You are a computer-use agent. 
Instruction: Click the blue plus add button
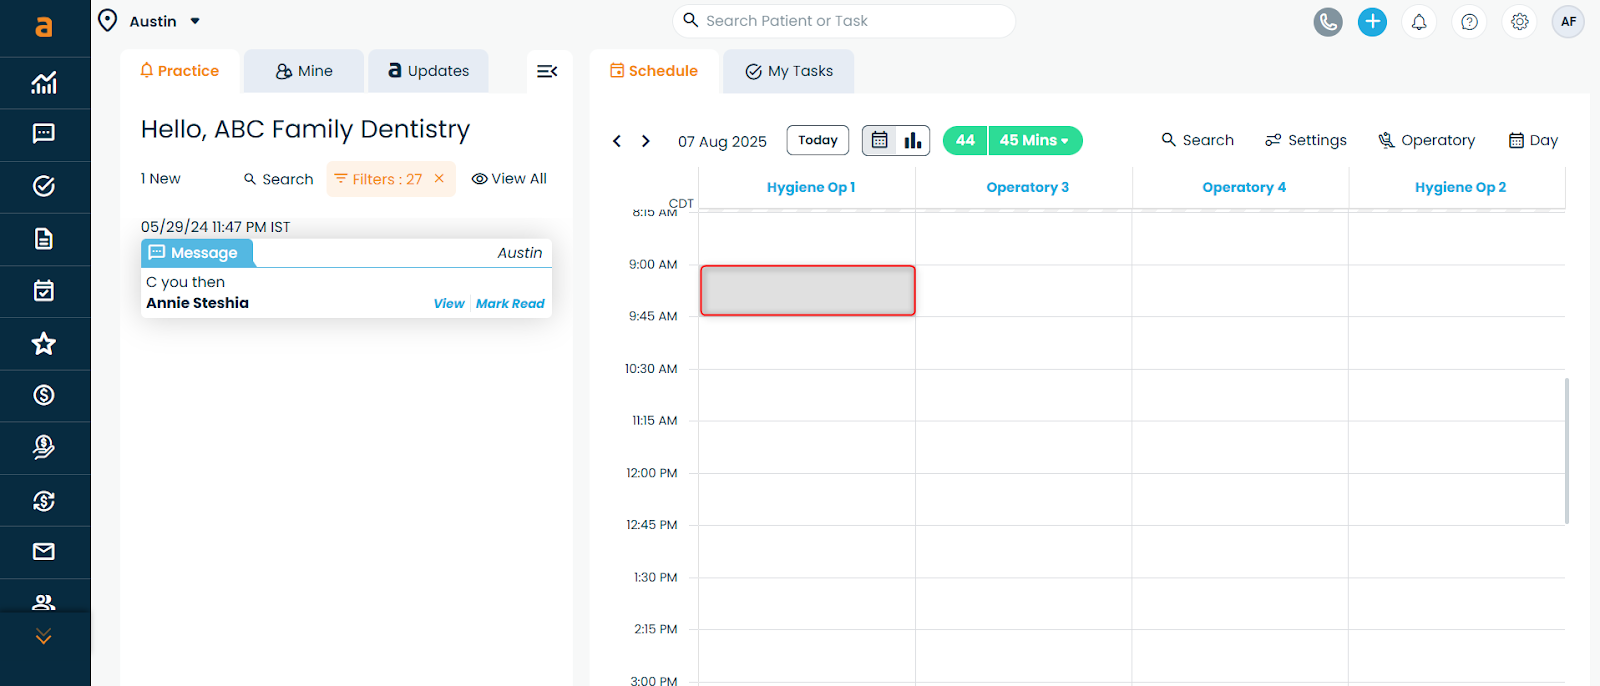click(x=1372, y=22)
